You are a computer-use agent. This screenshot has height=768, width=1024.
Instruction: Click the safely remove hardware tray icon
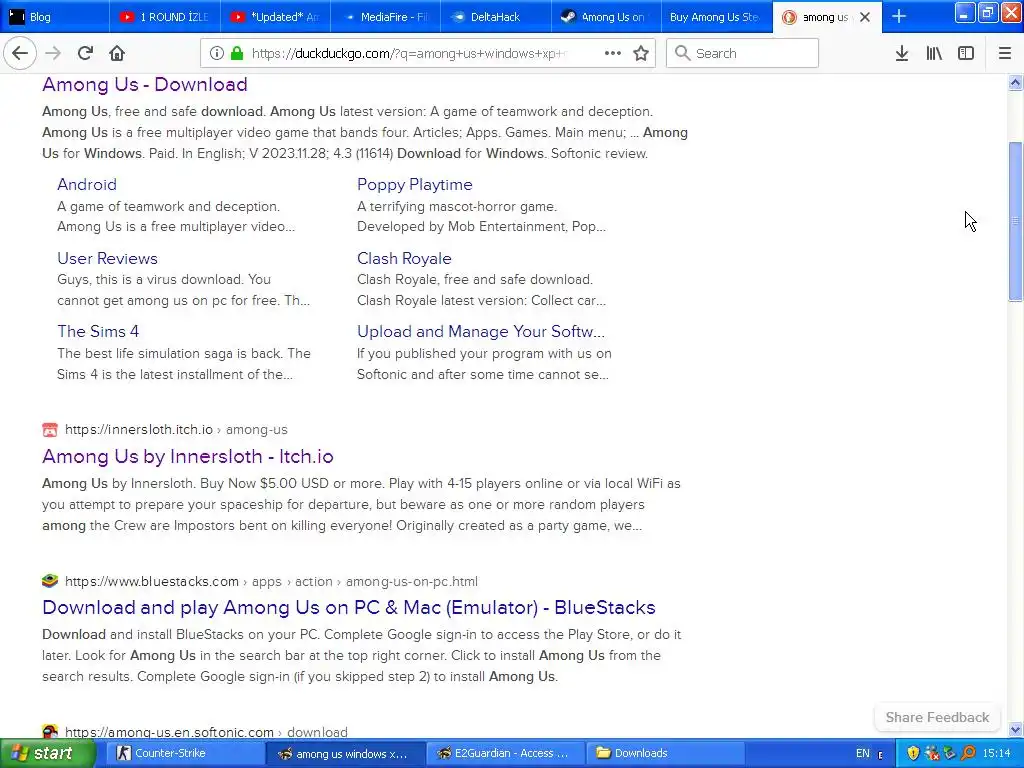click(x=950, y=753)
